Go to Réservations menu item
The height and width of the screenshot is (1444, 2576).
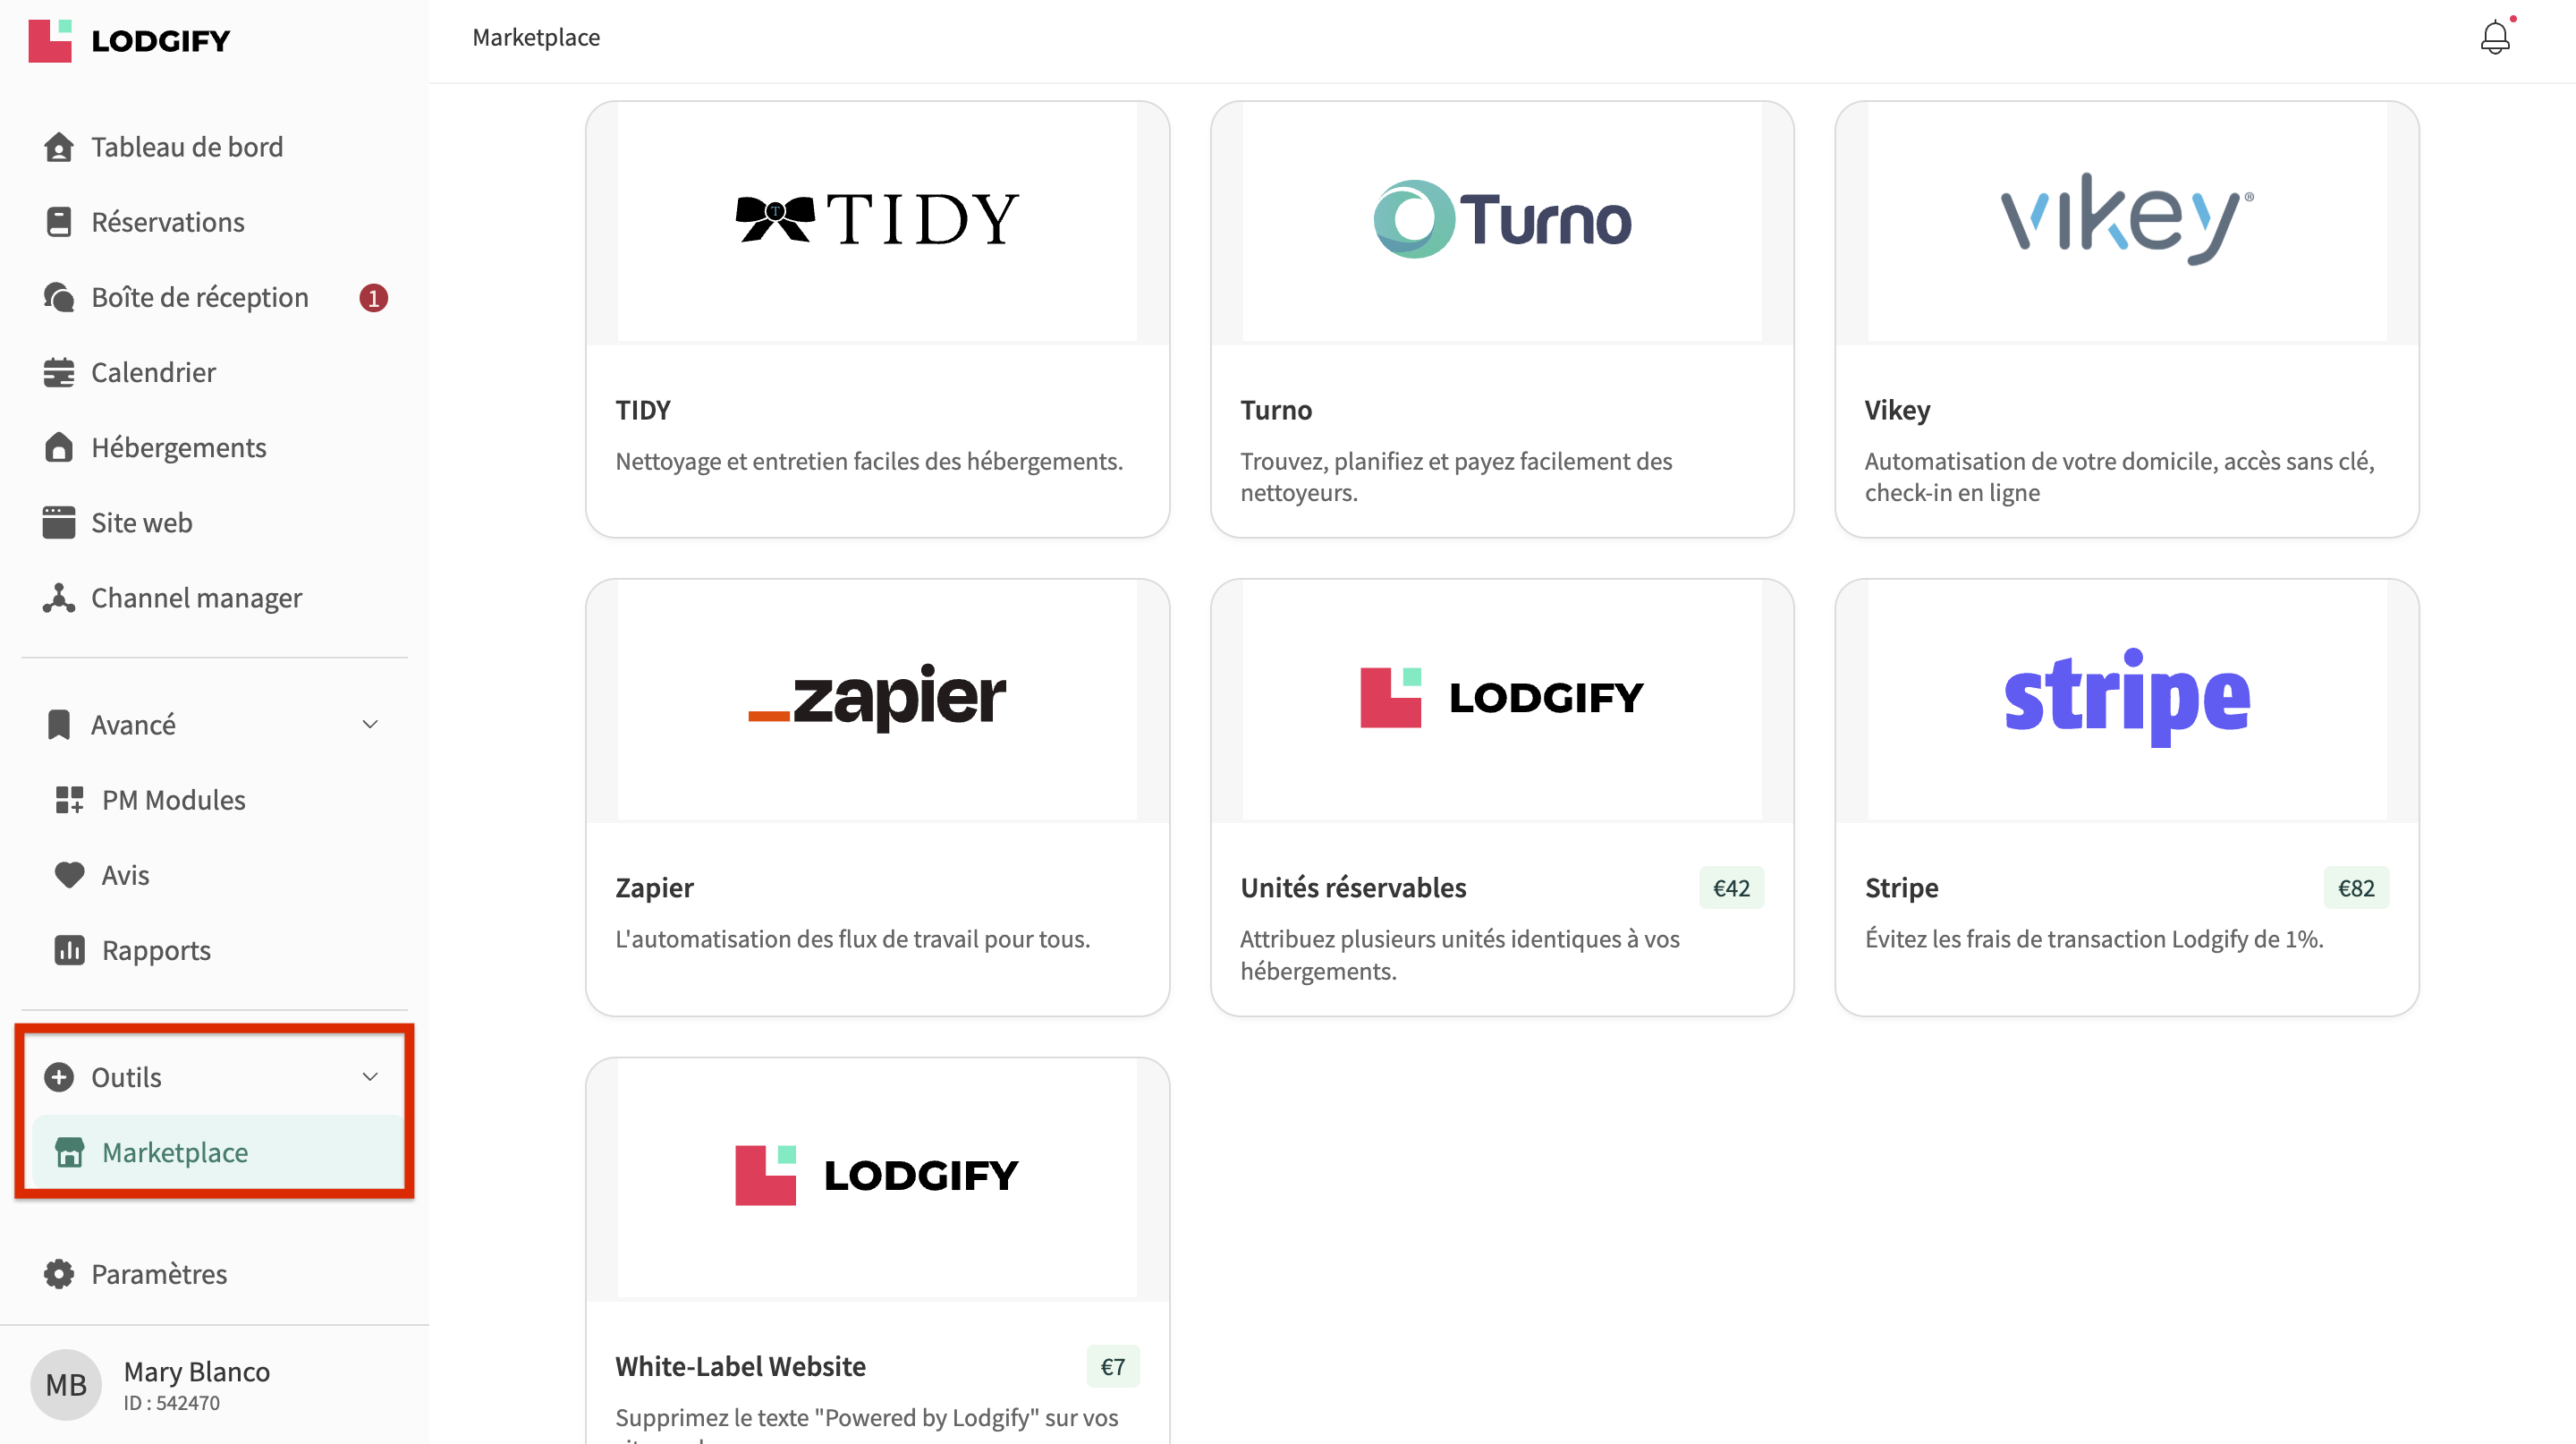pyautogui.click(x=167, y=222)
